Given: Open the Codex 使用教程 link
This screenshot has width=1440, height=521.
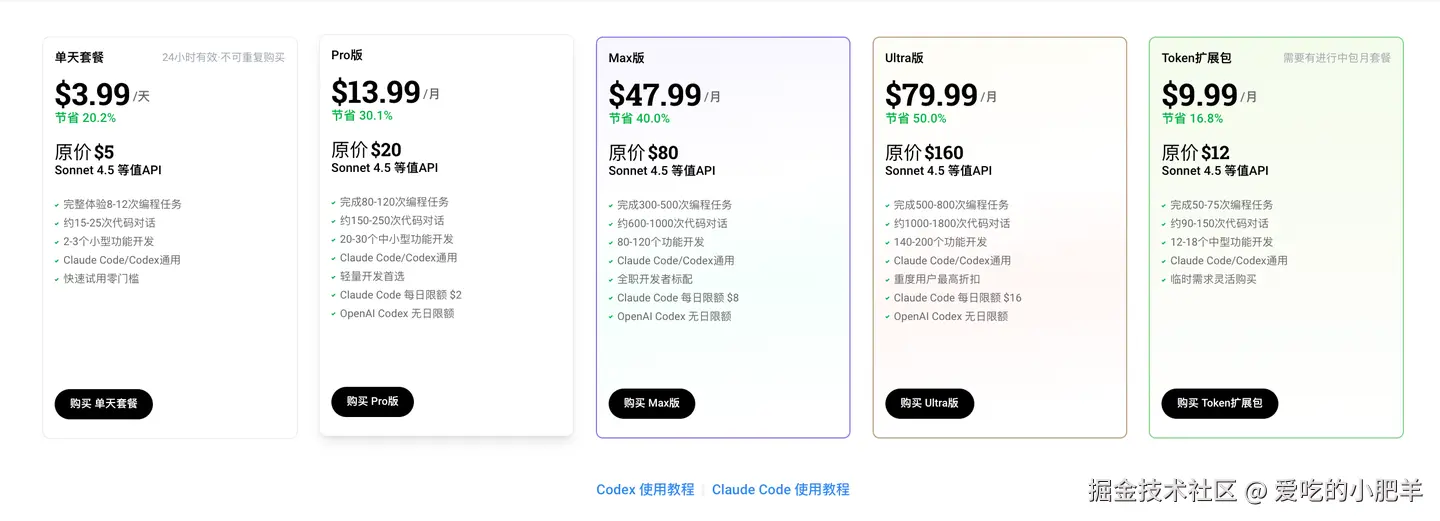Looking at the screenshot, I should pyautogui.click(x=645, y=490).
